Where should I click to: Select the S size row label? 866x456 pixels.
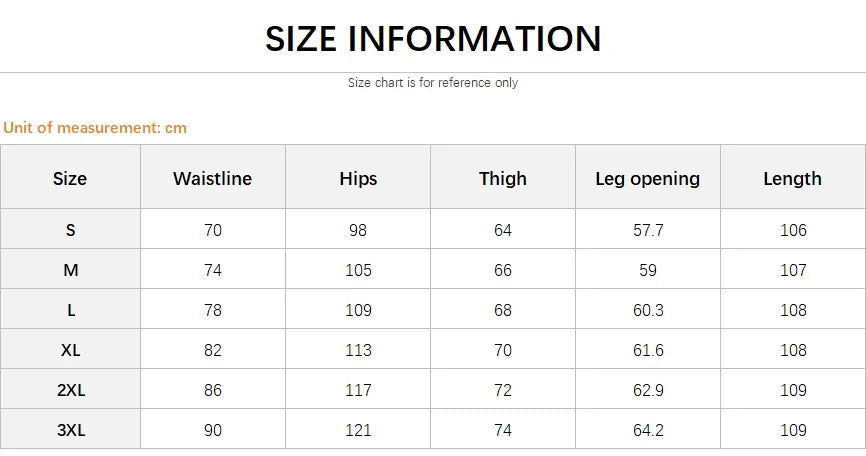70,230
